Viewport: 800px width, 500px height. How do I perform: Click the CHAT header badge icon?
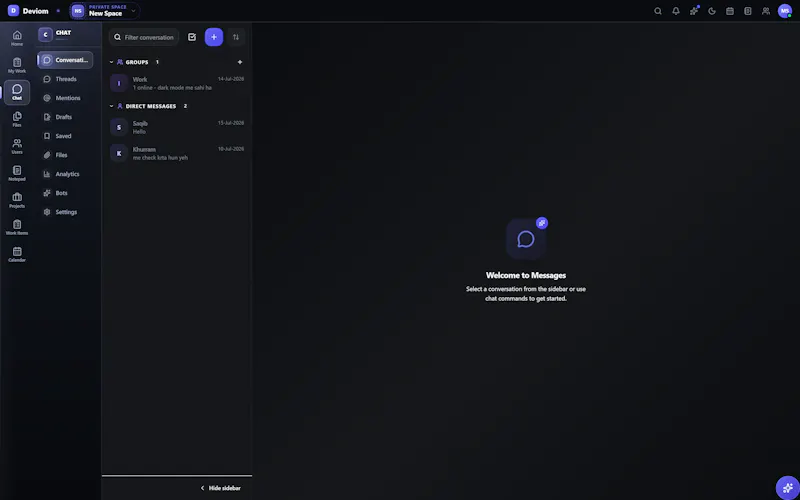click(45, 34)
